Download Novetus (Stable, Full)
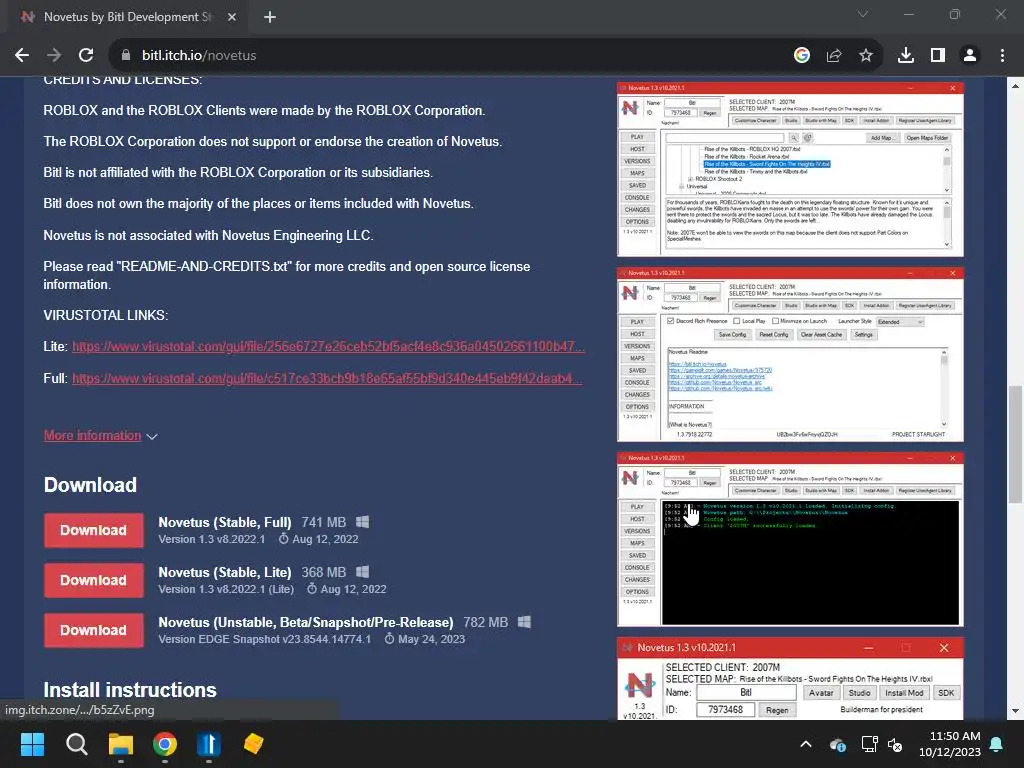The width and height of the screenshot is (1024, 768). (x=93, y=530)
